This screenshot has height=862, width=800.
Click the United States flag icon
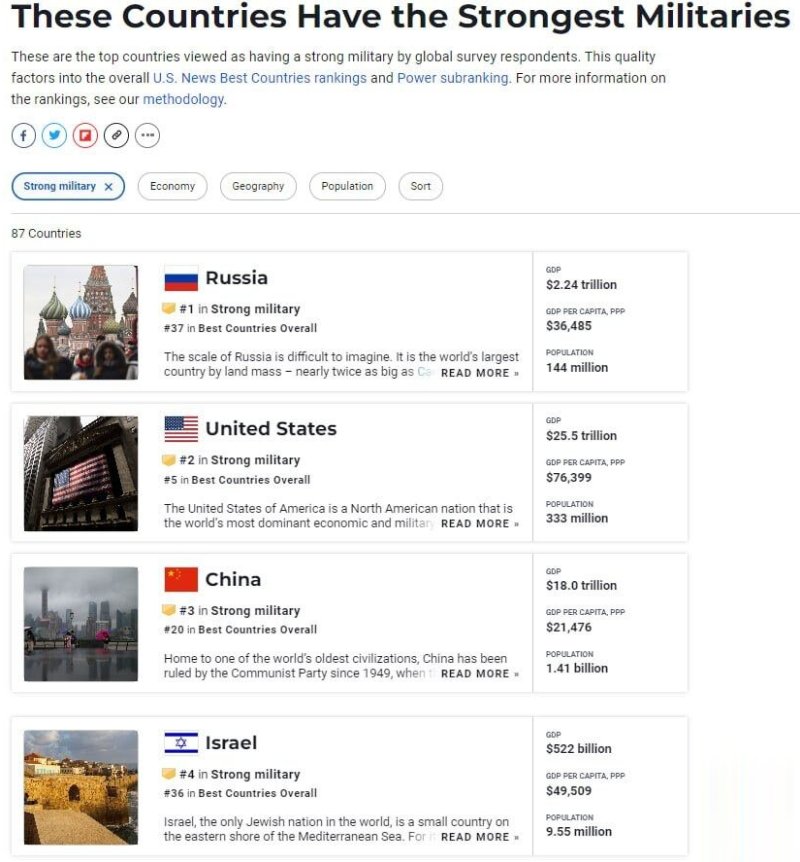(181, 429)
